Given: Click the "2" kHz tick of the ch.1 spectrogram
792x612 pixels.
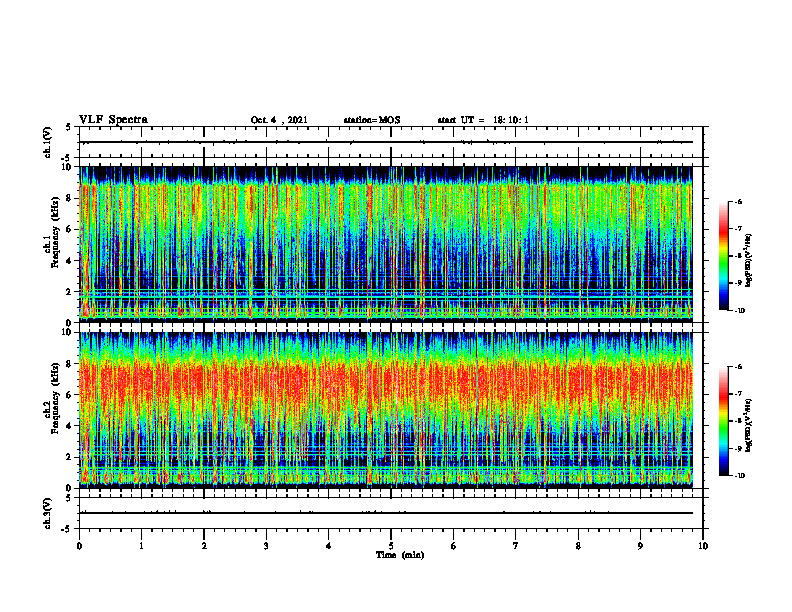Looking at the screenshot, I should [70, 292].
